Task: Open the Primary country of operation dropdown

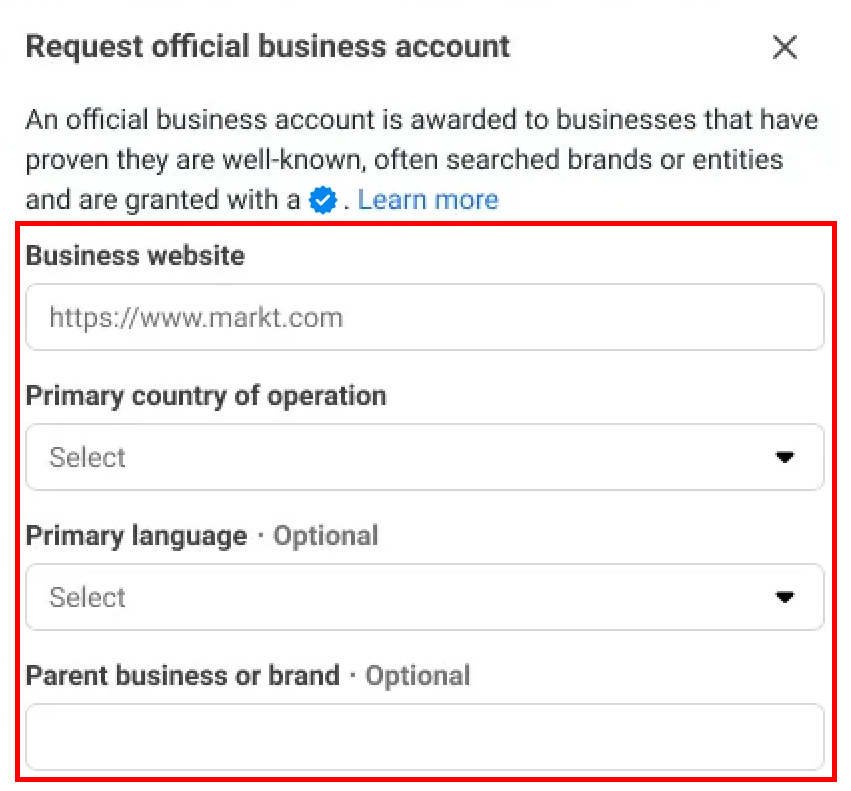Action: [425, 457]
